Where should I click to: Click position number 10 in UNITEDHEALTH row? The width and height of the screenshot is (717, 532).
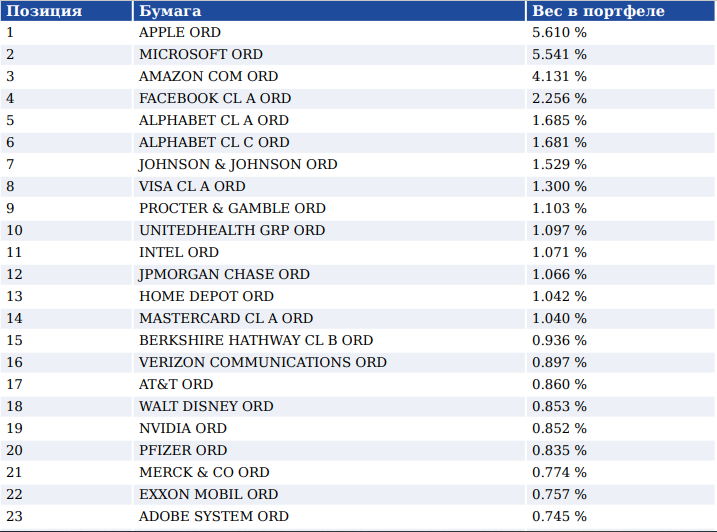pyautogui.click(x=14, y=230)
